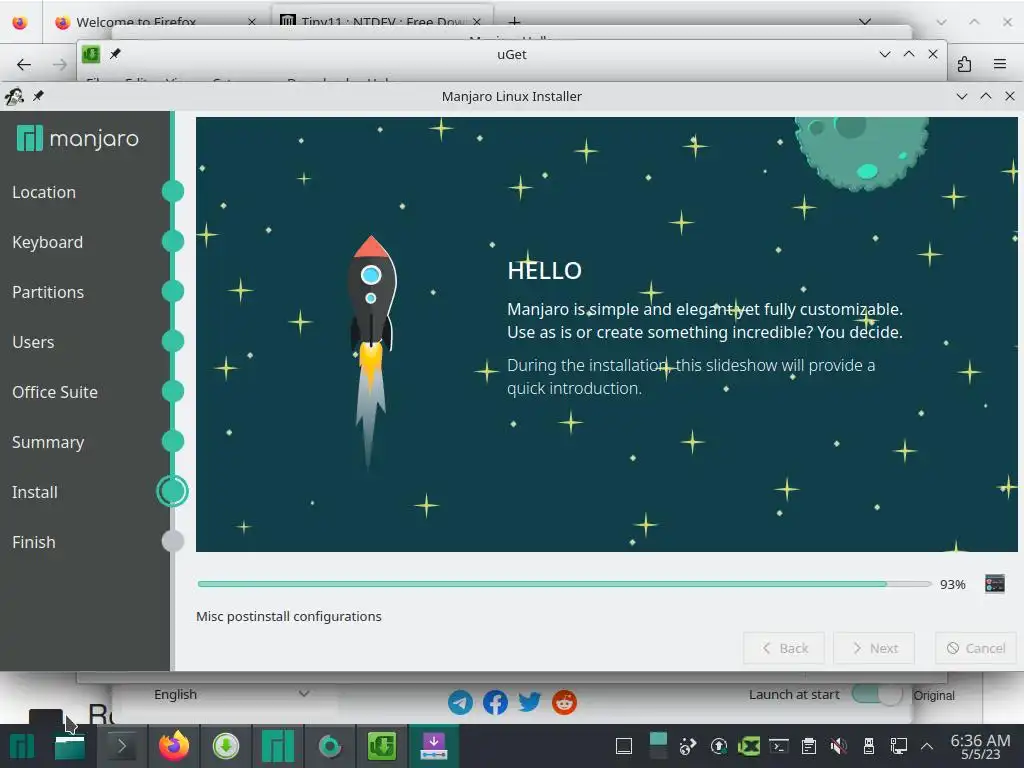Open the Manjaro application launcher in taskbar
The height and width of the screenshot is (768, 1024).
pos(22,746)
